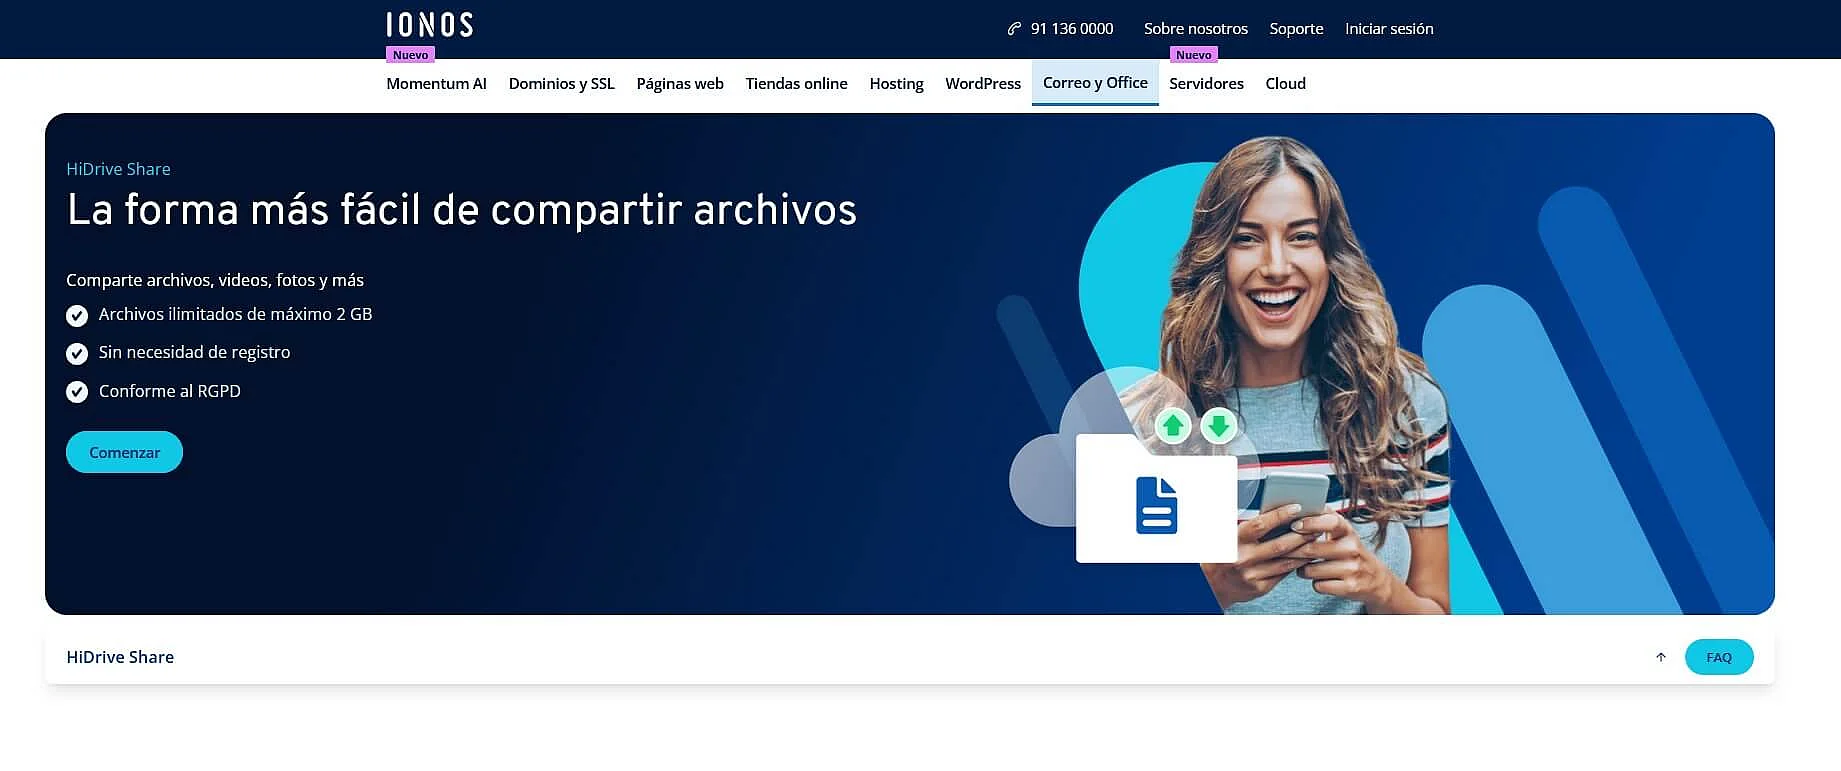Click the IONOS logo
The width and height of the screenshot is (1841, 771).
[x=430, y=25]
